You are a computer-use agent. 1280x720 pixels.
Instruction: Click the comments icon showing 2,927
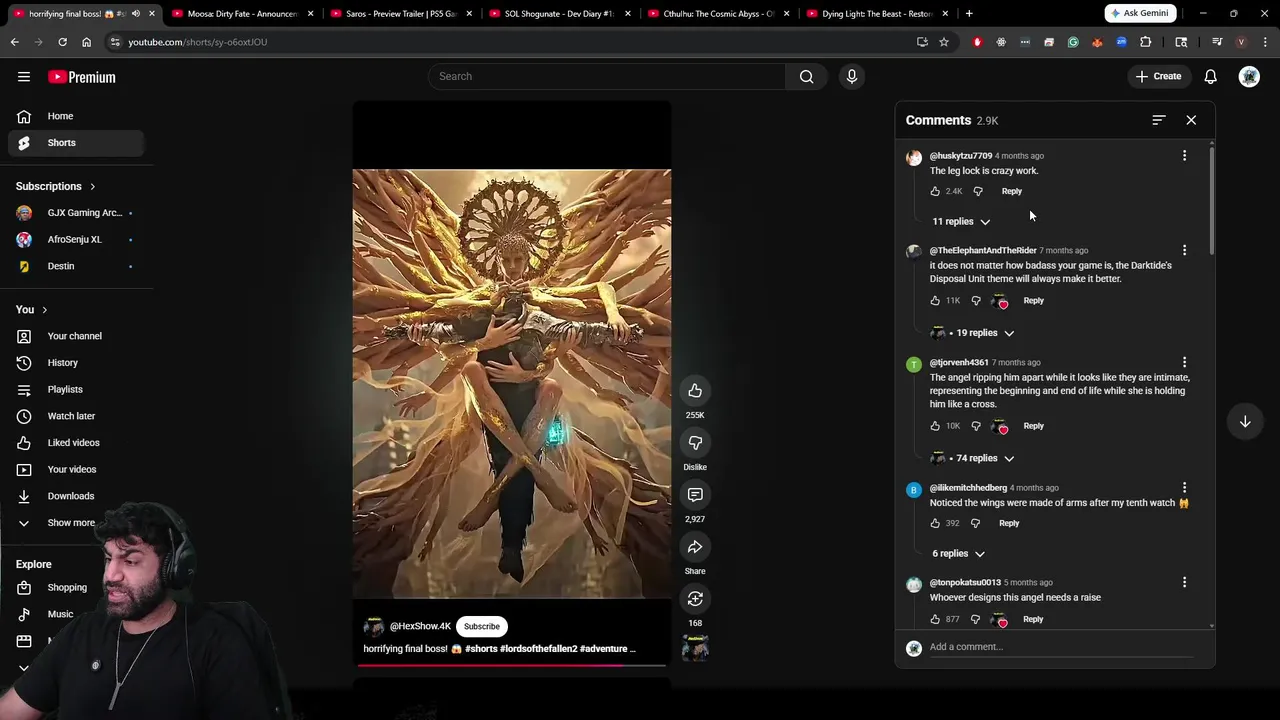click(x=695, y=495)
